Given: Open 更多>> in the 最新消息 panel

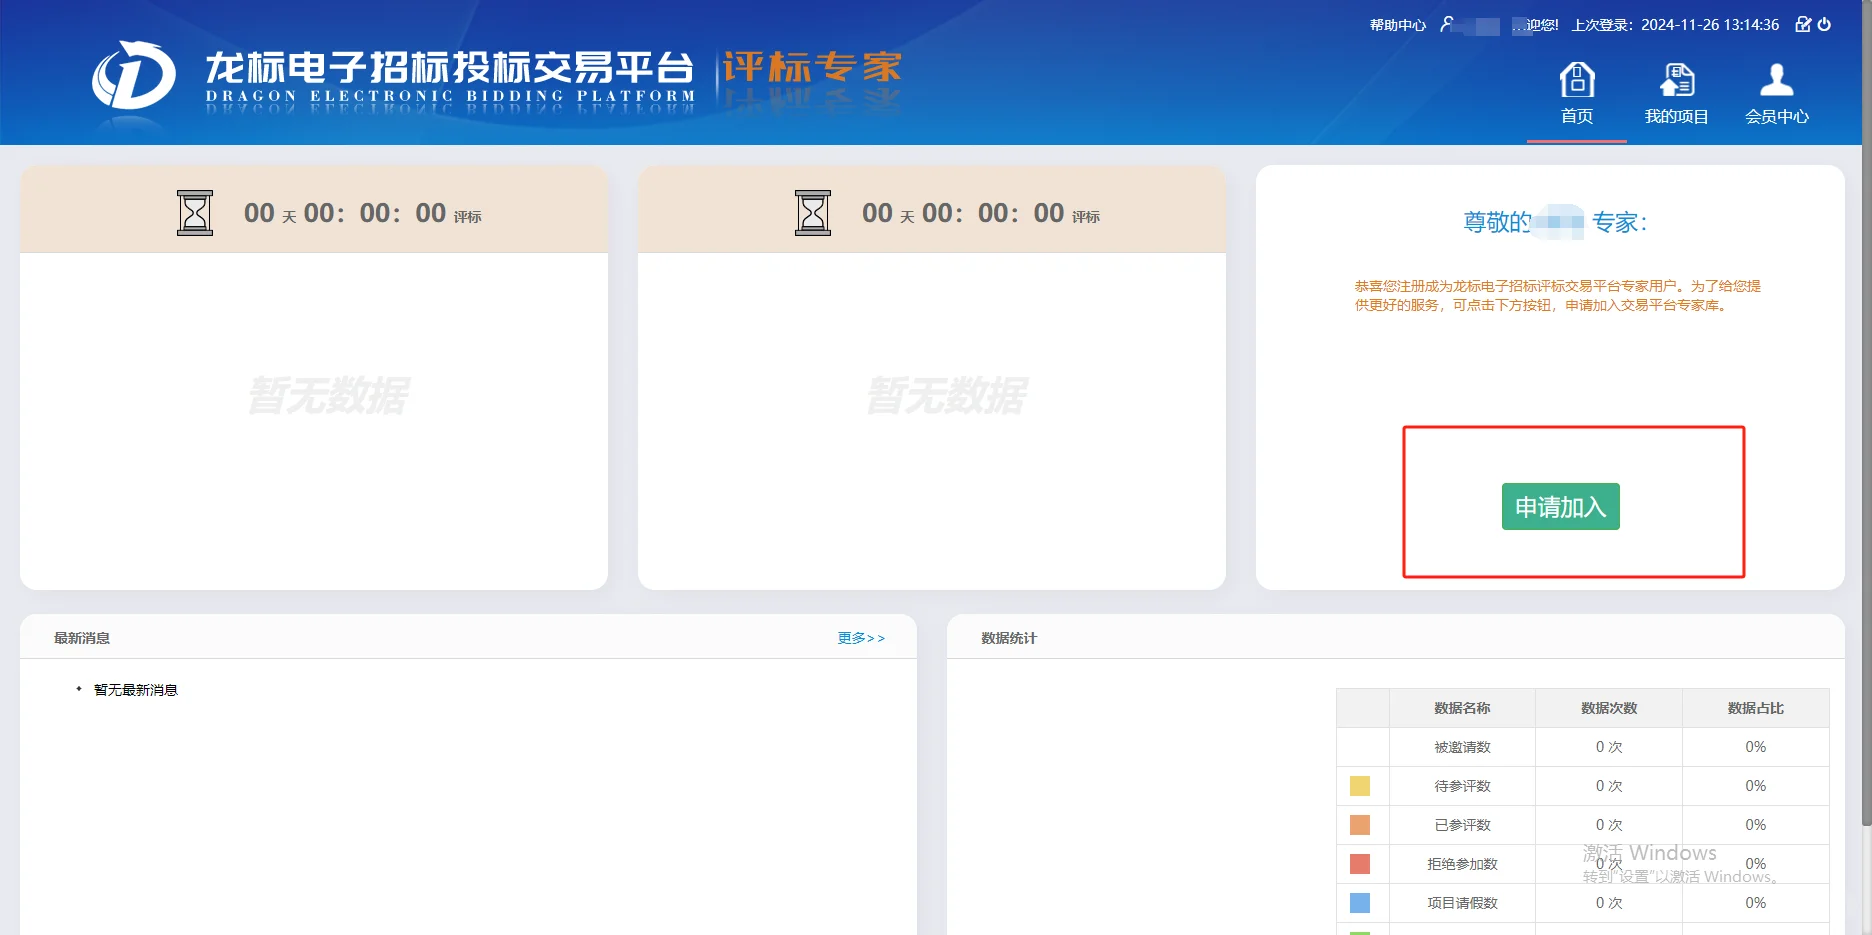Looking at the screenshot, I should 861,637.
